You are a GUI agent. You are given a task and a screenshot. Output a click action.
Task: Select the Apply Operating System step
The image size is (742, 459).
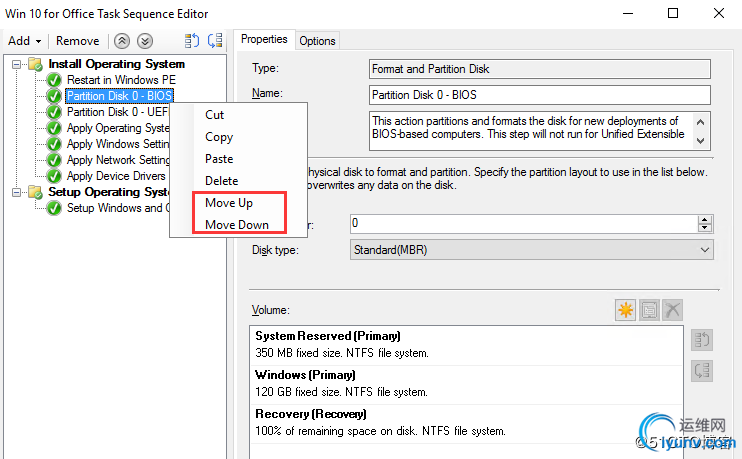pyautogui.click(x=118, y=128)
